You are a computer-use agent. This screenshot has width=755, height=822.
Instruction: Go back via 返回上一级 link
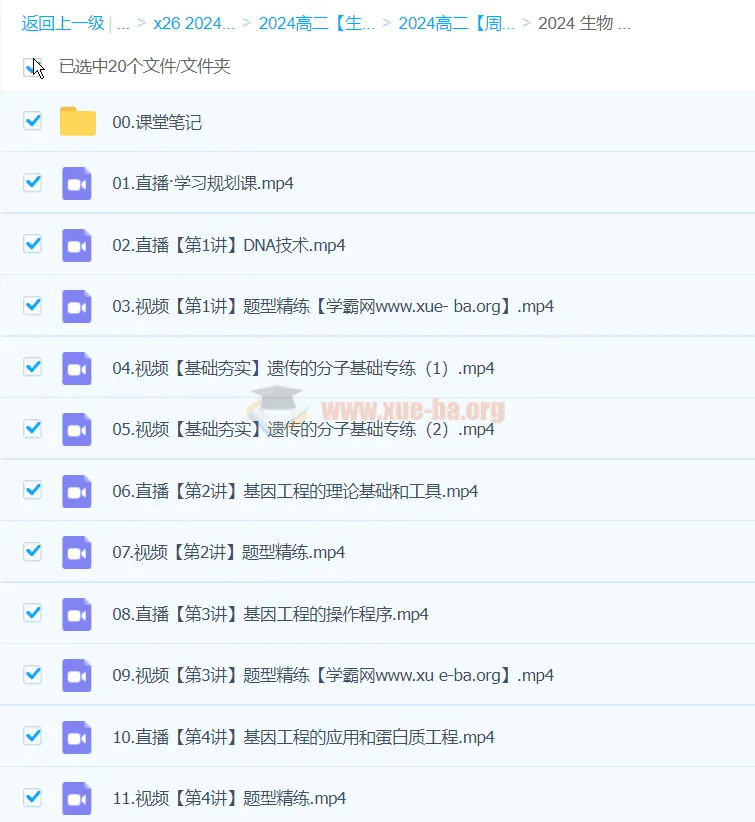[x=63, y=24]
